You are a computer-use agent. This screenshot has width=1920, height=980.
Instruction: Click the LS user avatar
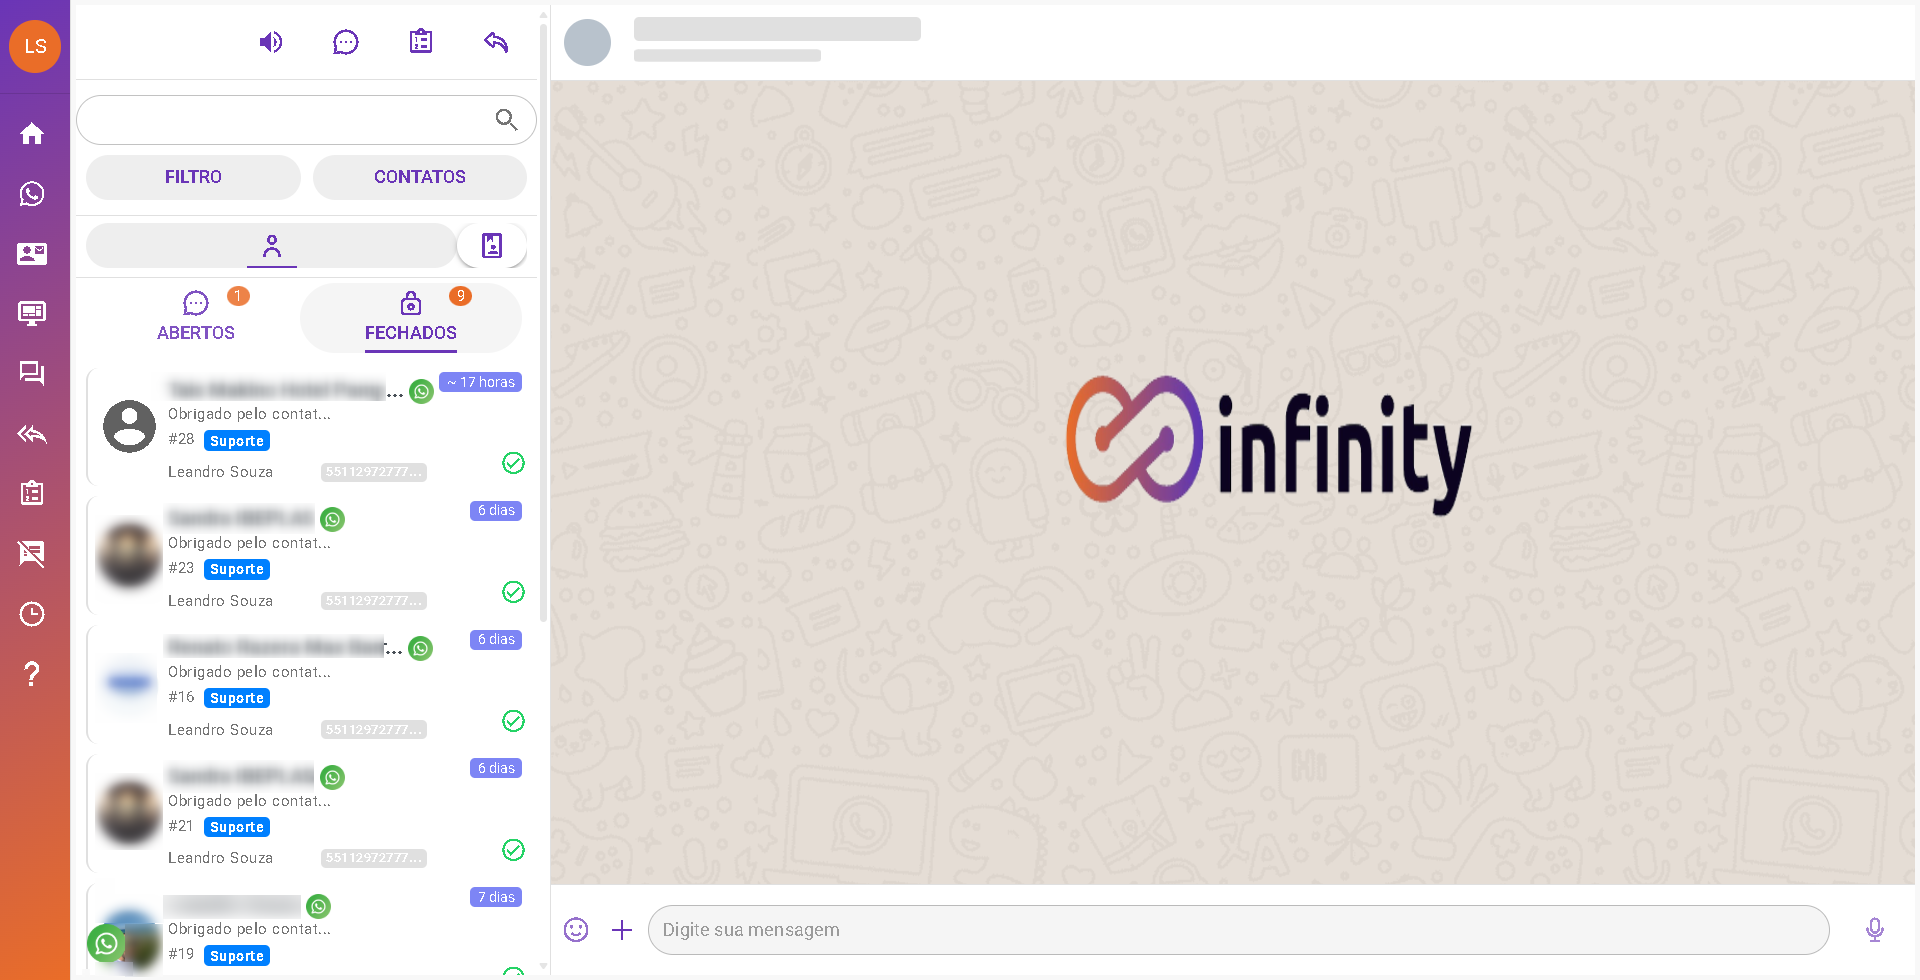click(x=35, y=46)
